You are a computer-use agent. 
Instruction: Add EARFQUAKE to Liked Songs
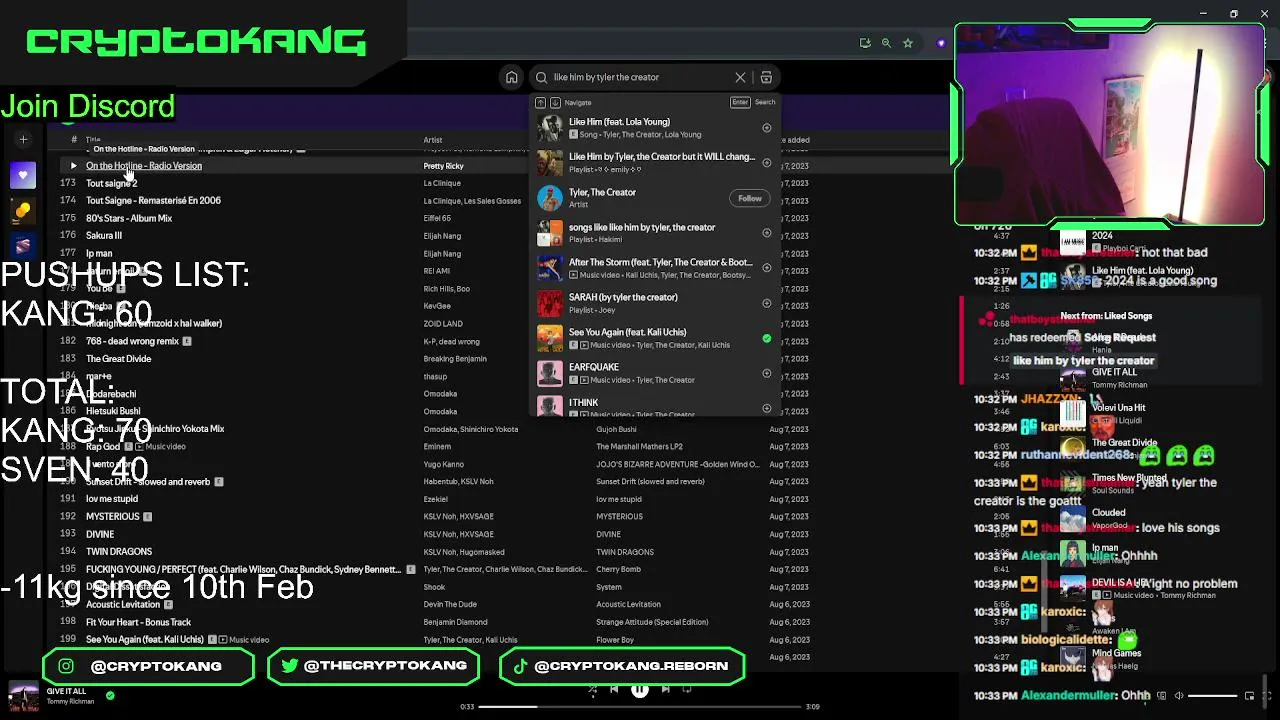click(767, 373)
